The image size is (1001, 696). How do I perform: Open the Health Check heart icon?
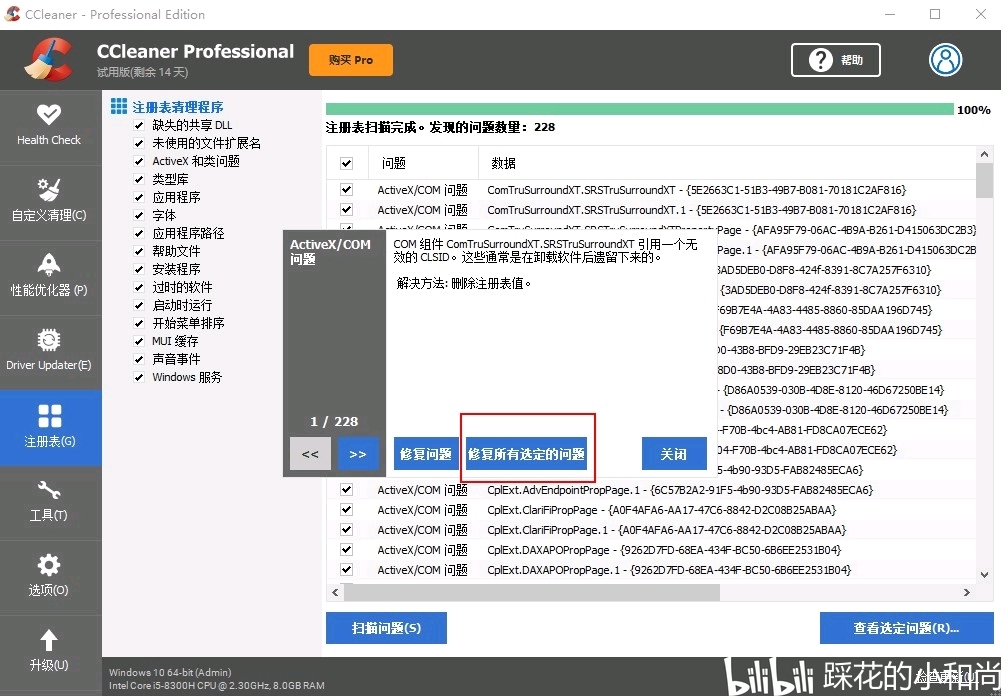tap(49, 115)
